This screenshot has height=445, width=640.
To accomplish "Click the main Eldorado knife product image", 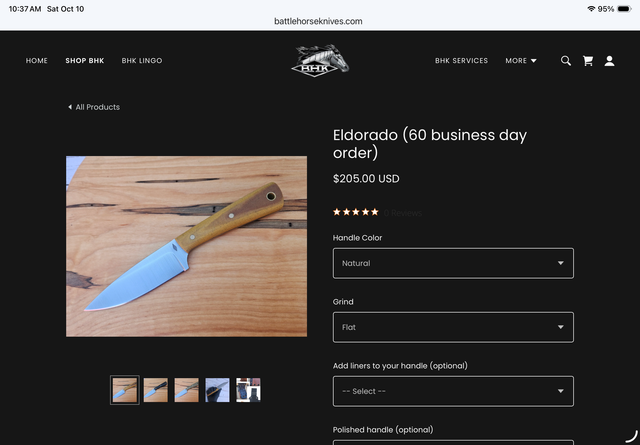I will click(x=187, y=246).
